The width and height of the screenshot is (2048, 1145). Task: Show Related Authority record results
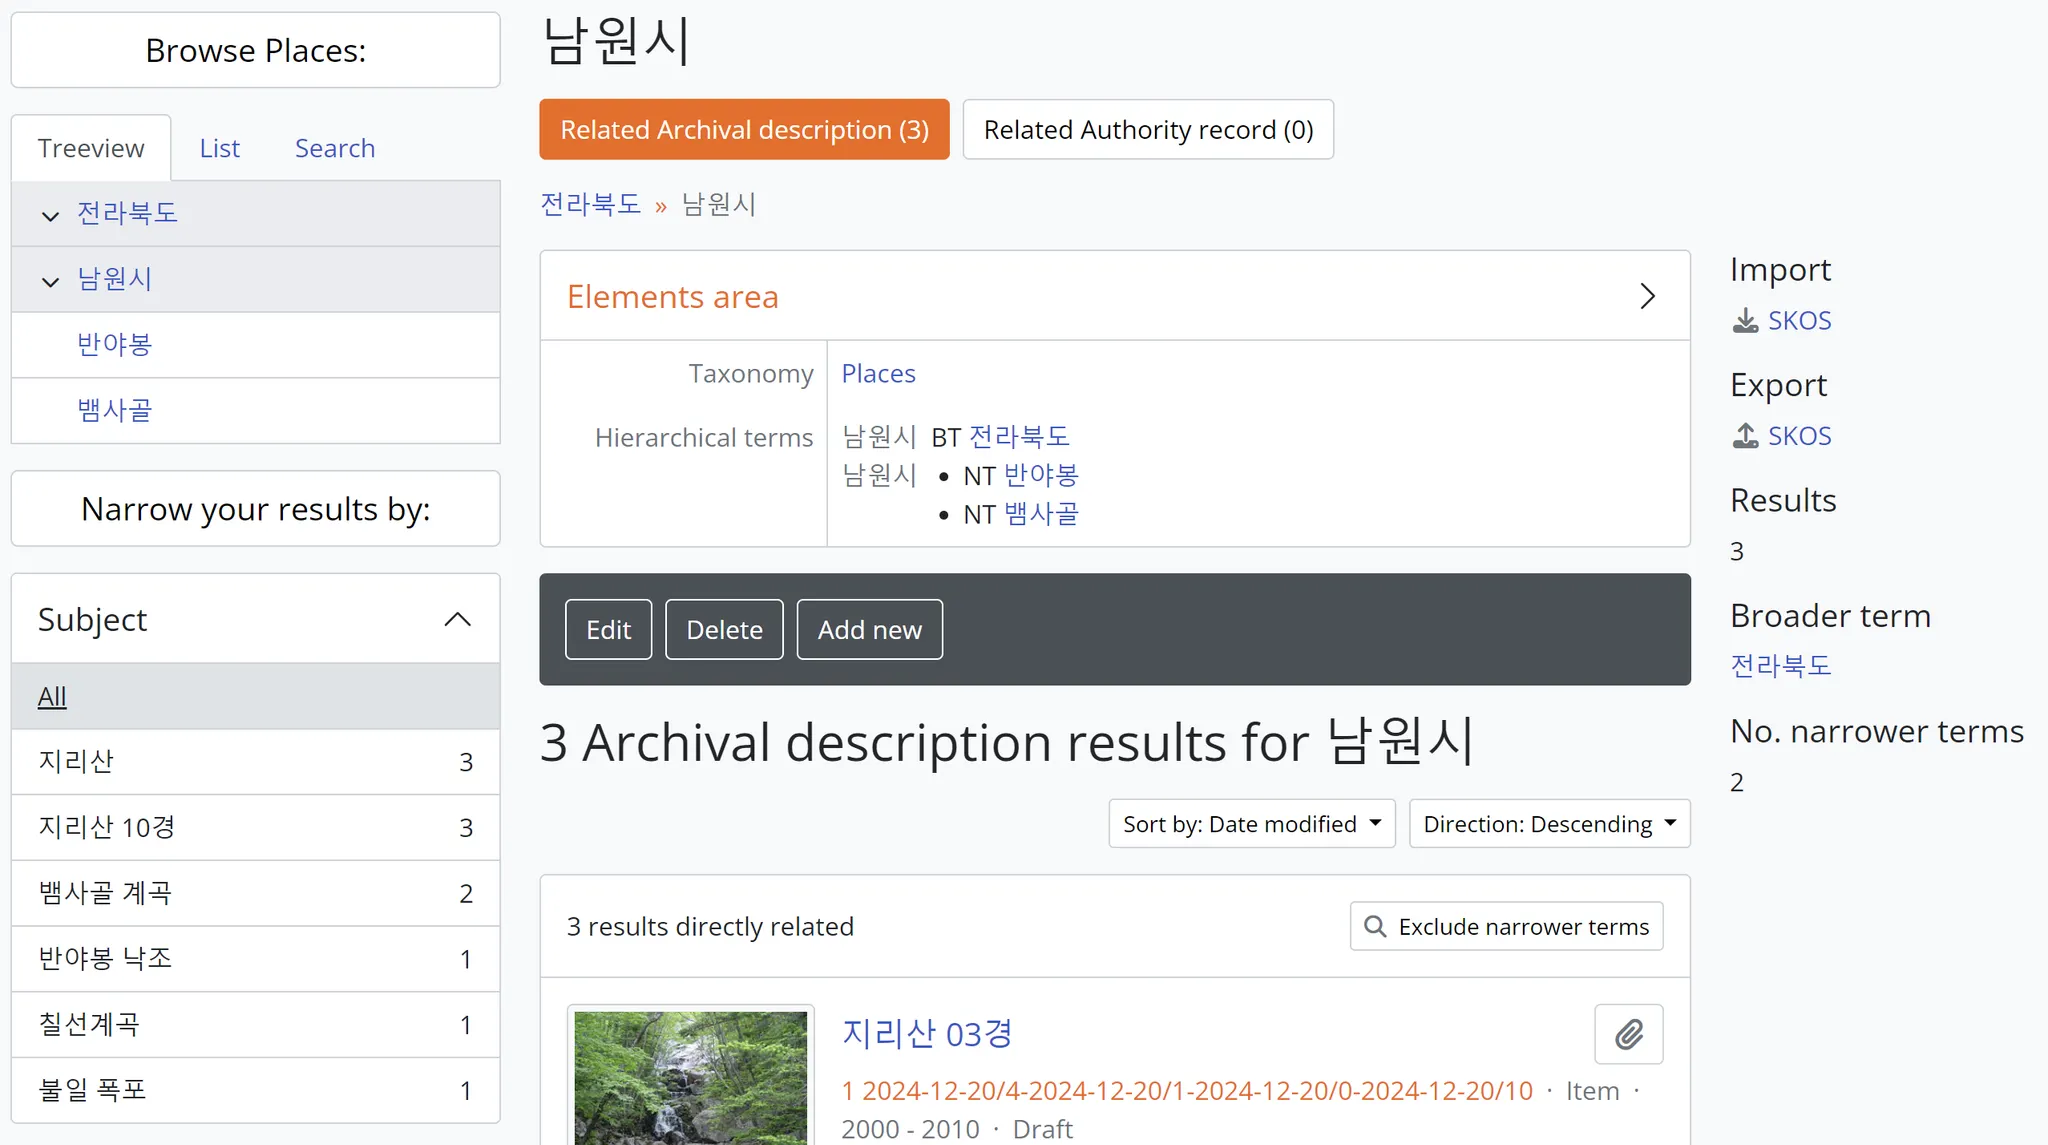coord(1148,130)
